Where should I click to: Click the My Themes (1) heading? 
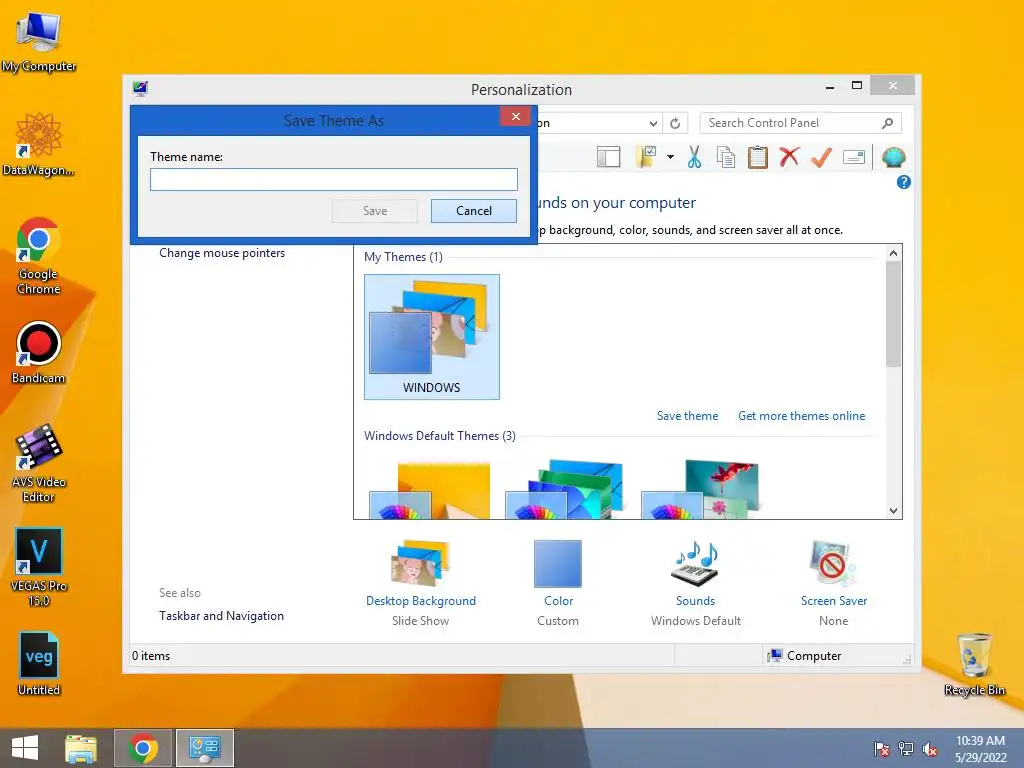pyautogui.click(x=403, y=257)
